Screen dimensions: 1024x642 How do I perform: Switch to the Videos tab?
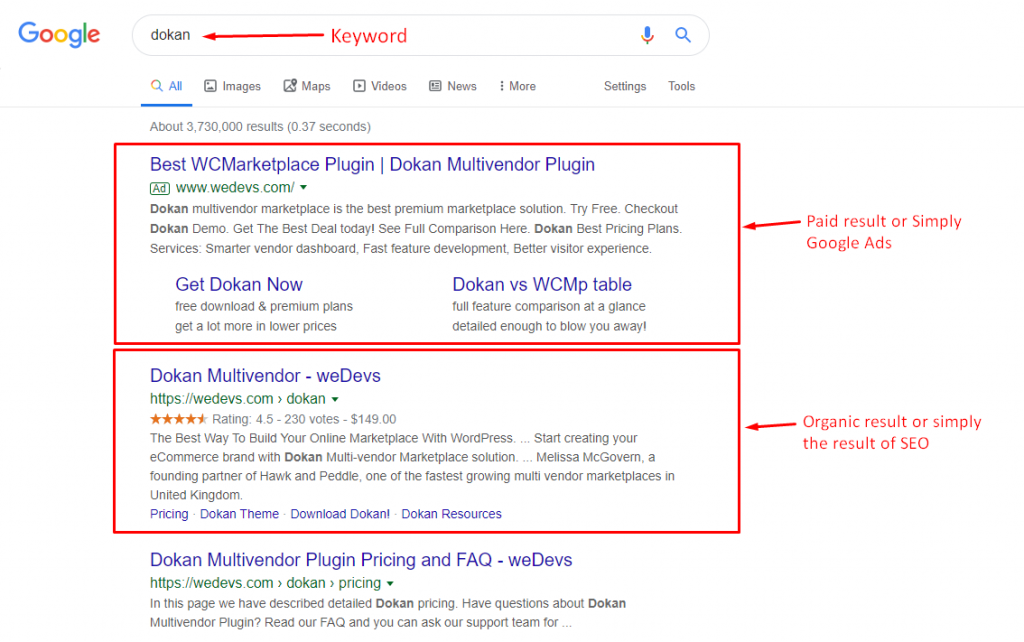(x=380, y=86)
